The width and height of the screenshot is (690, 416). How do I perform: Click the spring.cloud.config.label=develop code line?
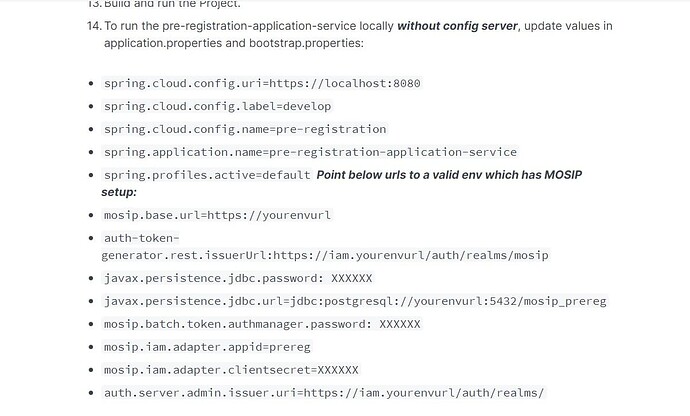(x=217, y=106)
